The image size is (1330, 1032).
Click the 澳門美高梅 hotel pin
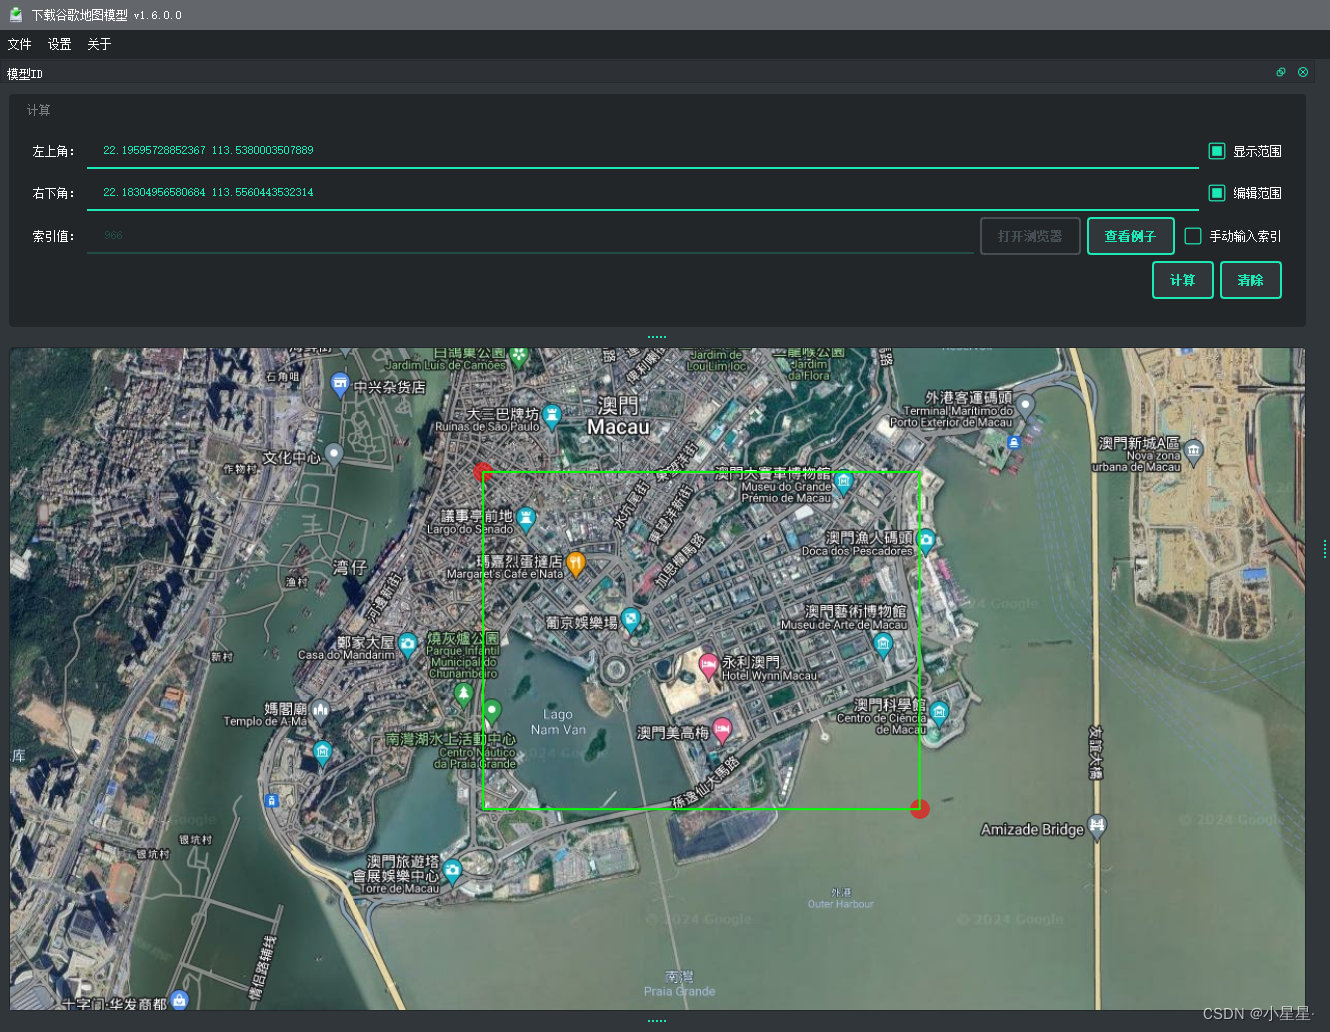pos(722,731)
